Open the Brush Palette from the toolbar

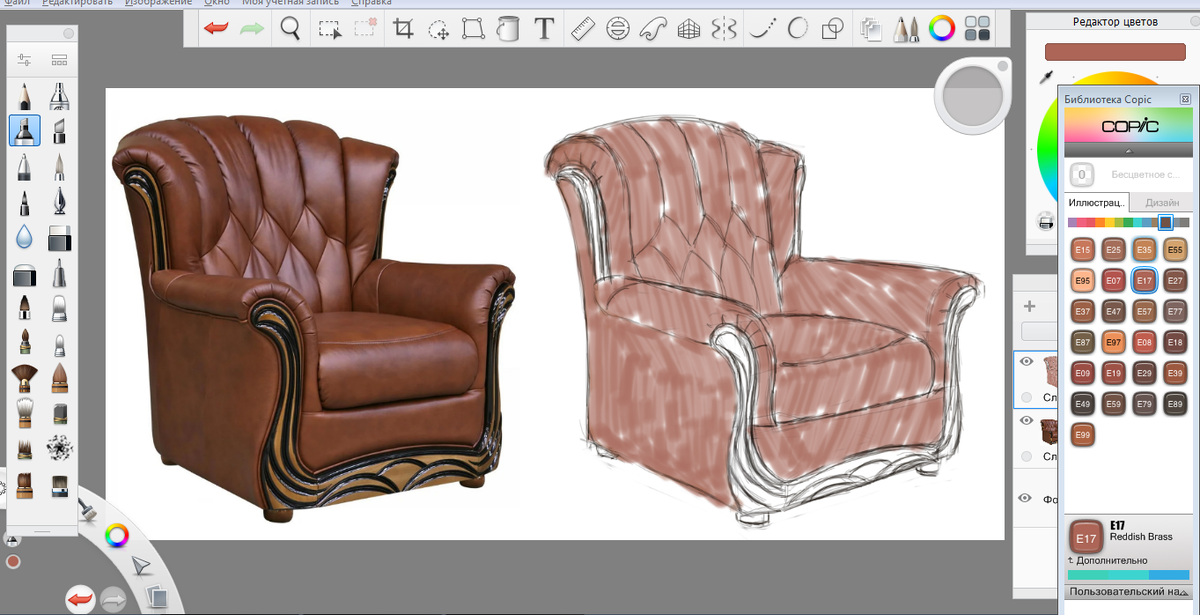tap(906, 29)
